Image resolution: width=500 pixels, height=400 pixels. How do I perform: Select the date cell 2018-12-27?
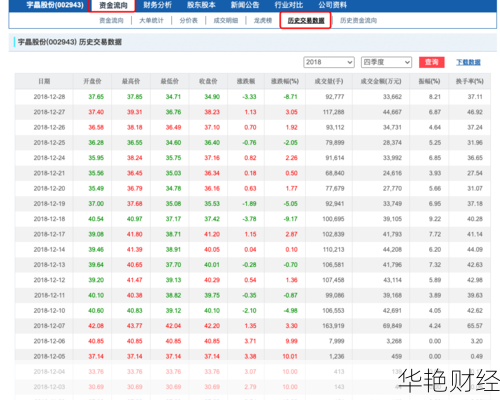coord(49,112)
